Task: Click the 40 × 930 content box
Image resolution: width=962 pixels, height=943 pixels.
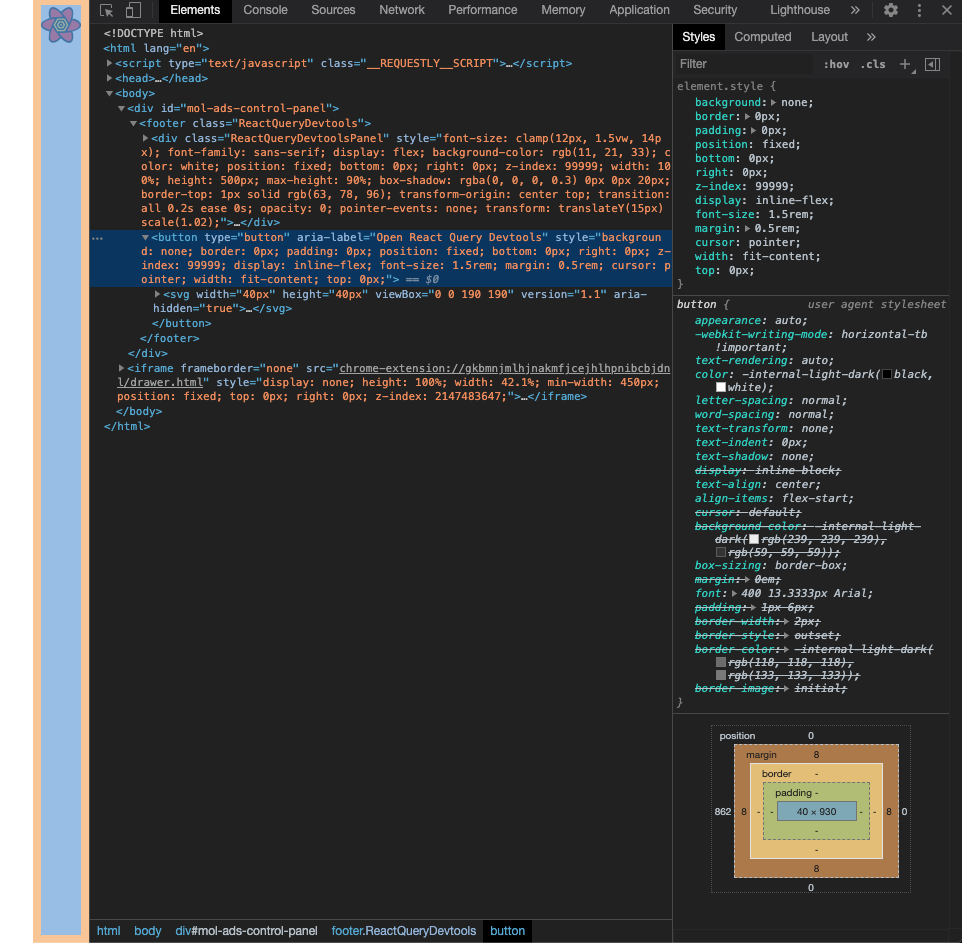Action: (x=817, y=811)
